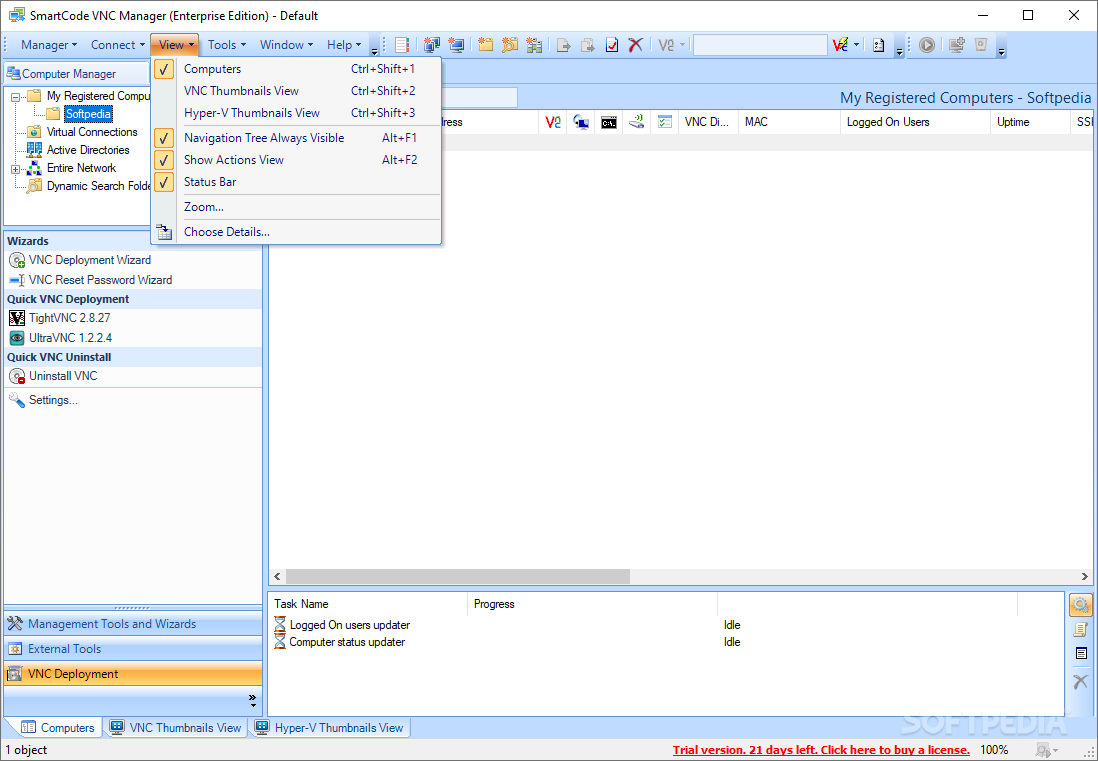
Task: Click the toolbar quick connect input field
Action: coord(760,45)
